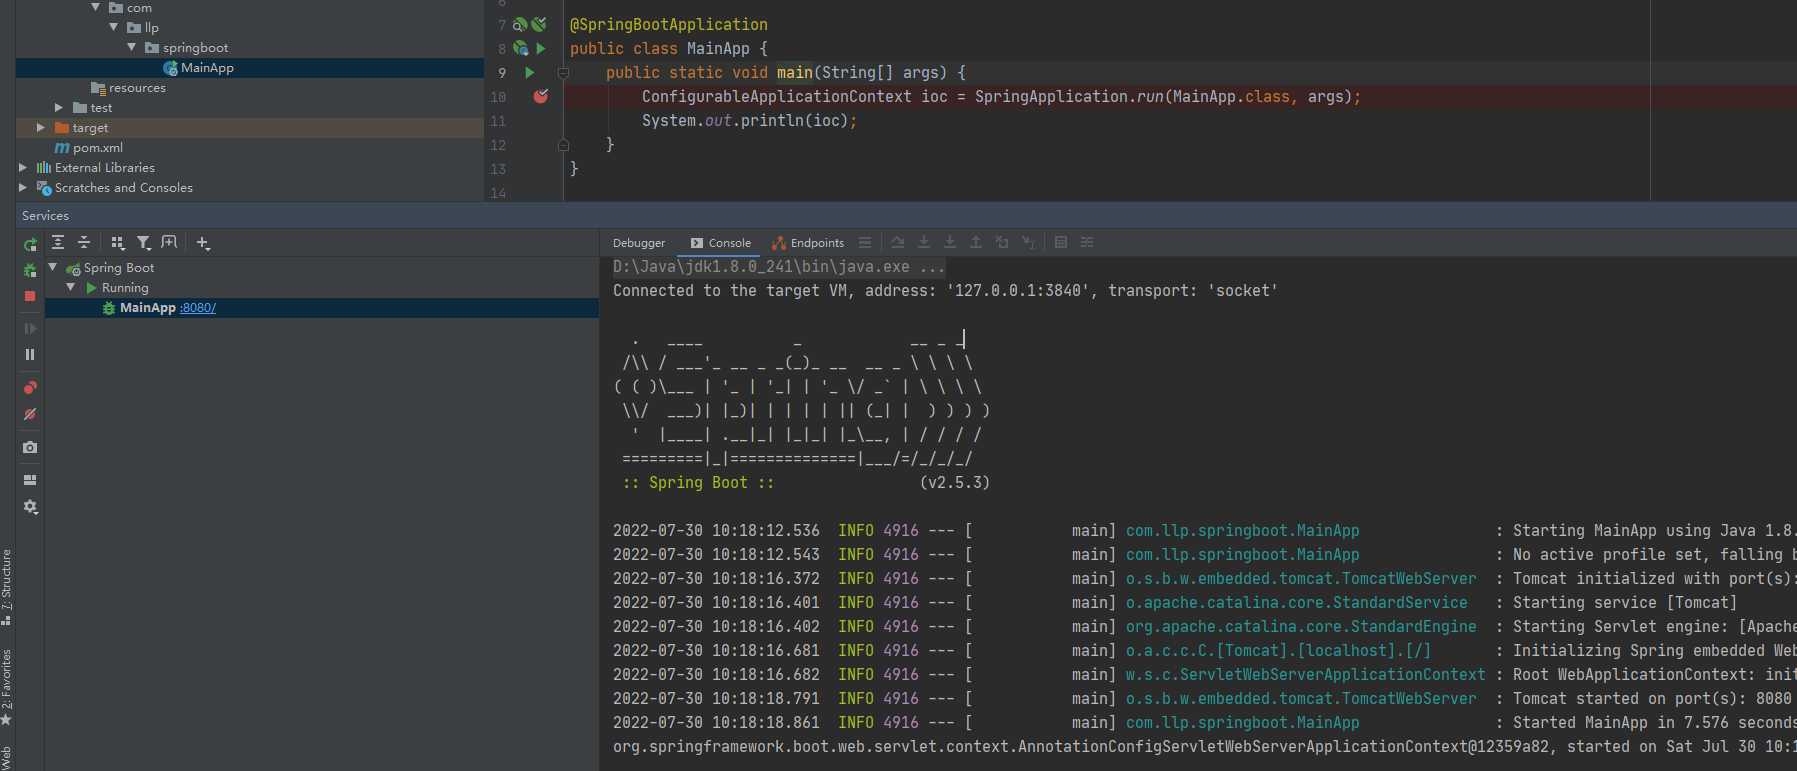Viewport: 1797px width, 771px height.
Task: Switch to the Console tab
Action: pos(721,243)
